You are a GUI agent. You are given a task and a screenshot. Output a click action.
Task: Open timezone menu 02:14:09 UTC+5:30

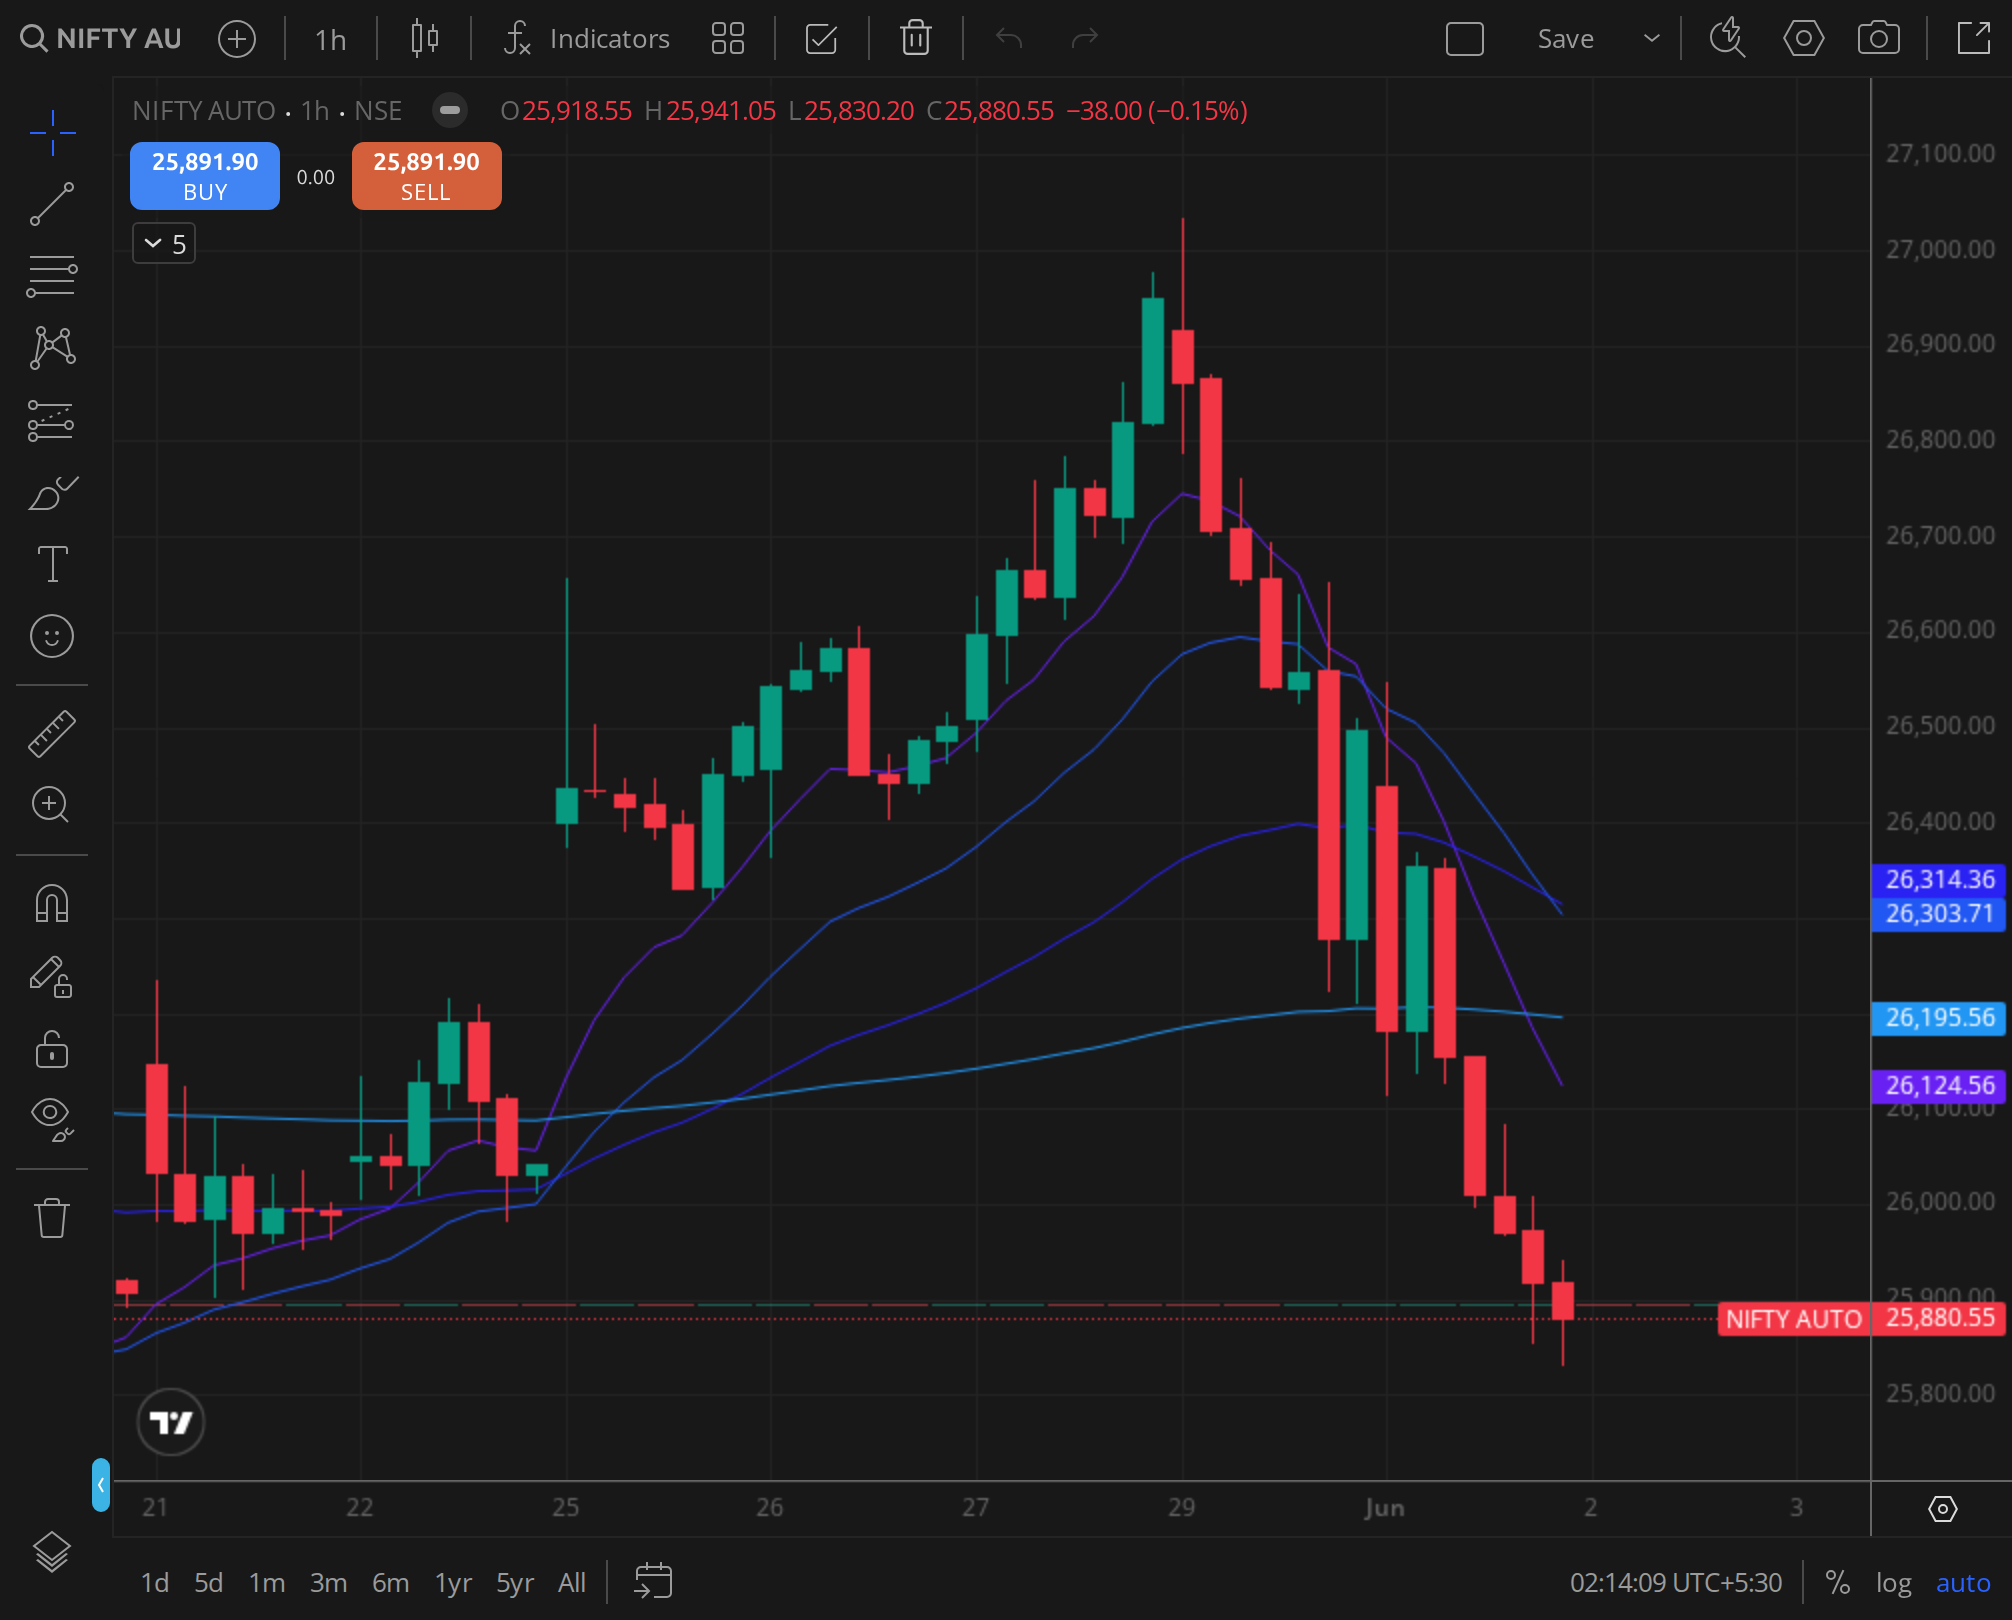pos(1676,1583)
